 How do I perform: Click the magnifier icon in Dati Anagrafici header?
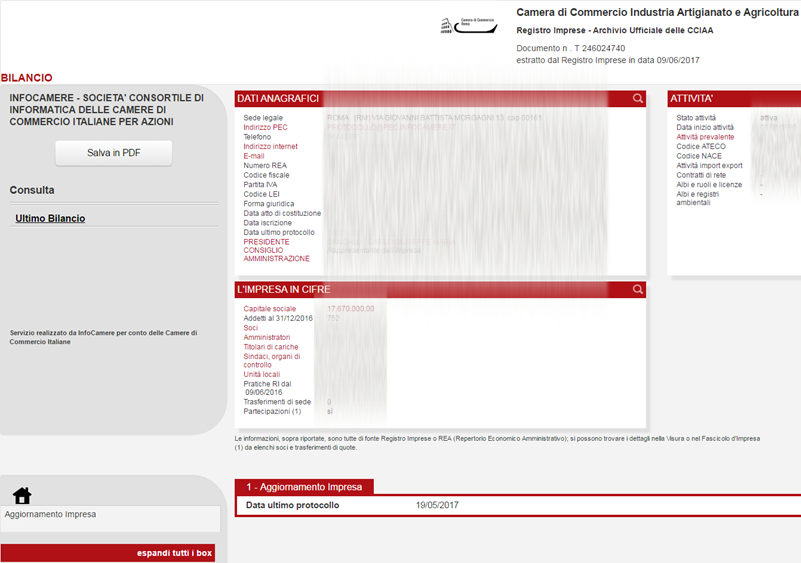638,98
